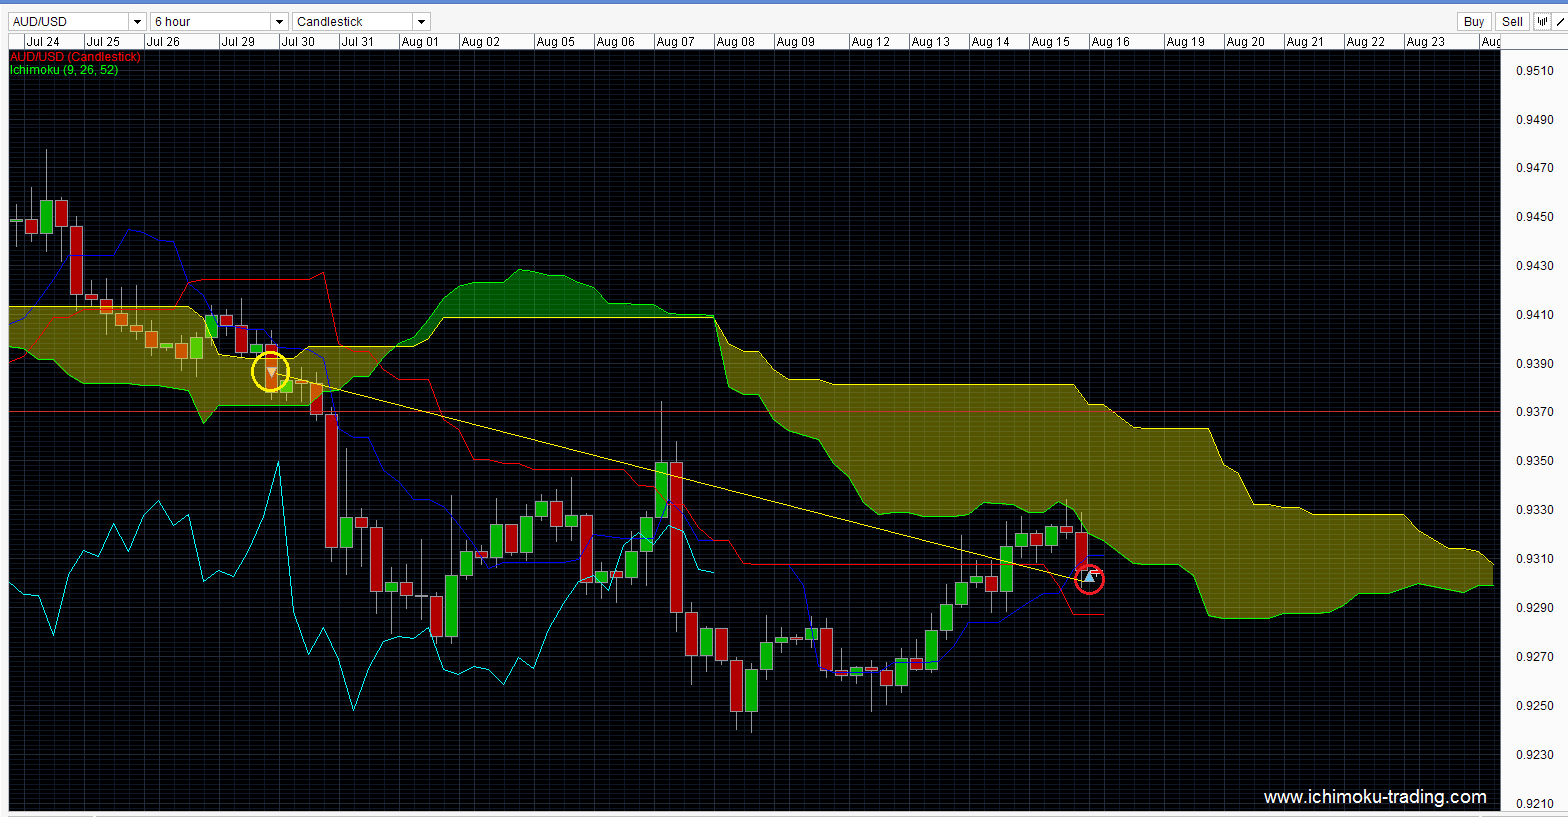Click the 0.9210 price axis label

click(x=1535, y=804)
